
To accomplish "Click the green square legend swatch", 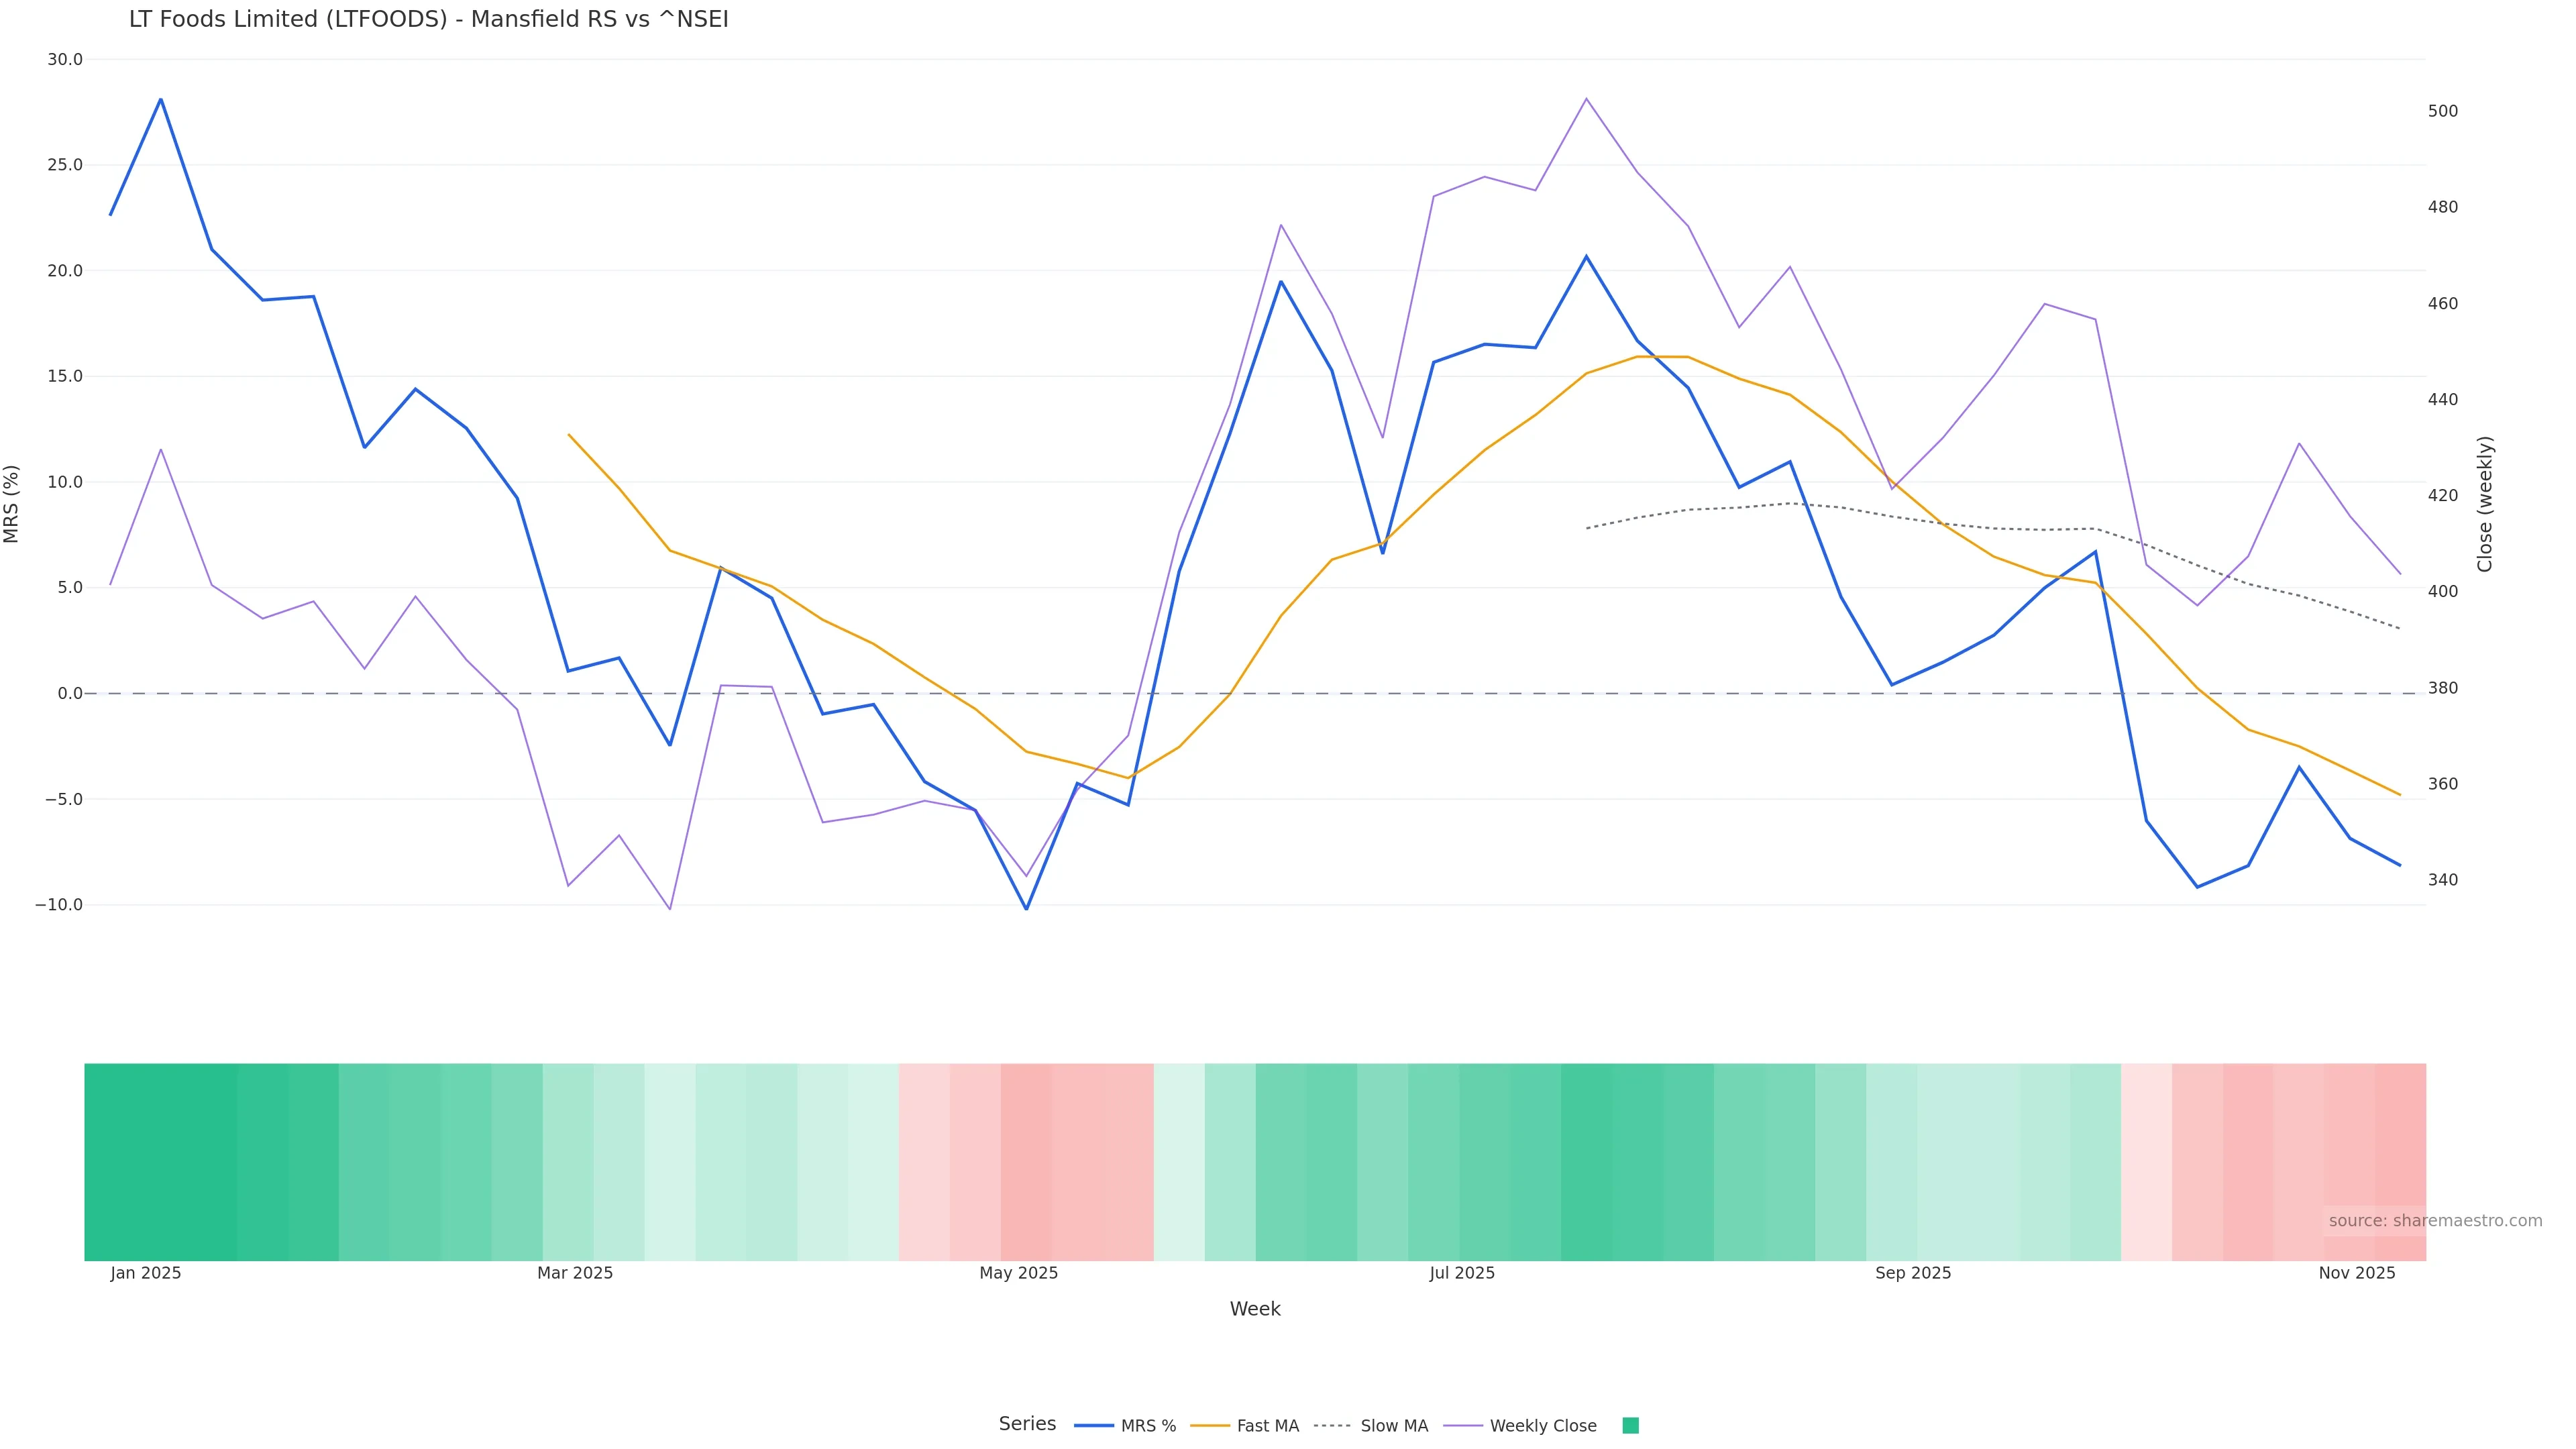I will click(1630, 1426).
